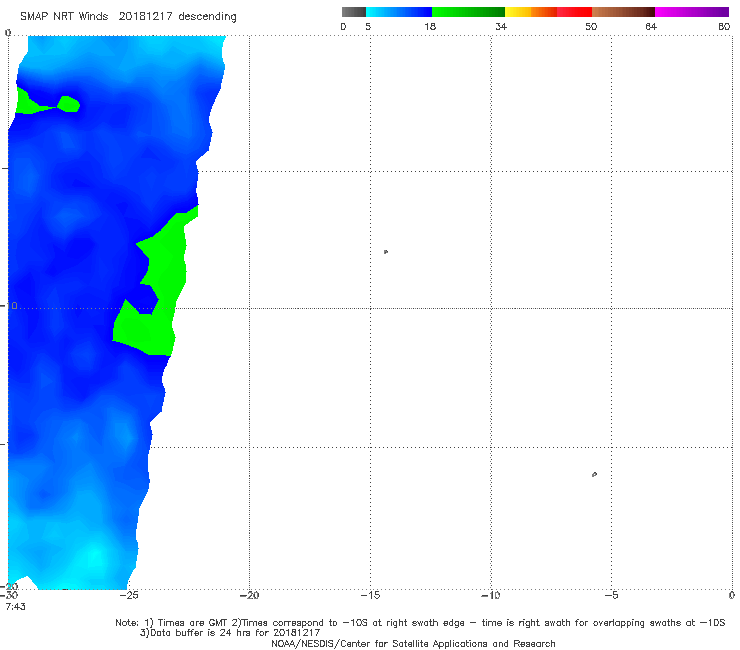Click the yellow-orange segment of the color bar
Viewport: 740px width, 650px height.
click(x=531, y=12)
